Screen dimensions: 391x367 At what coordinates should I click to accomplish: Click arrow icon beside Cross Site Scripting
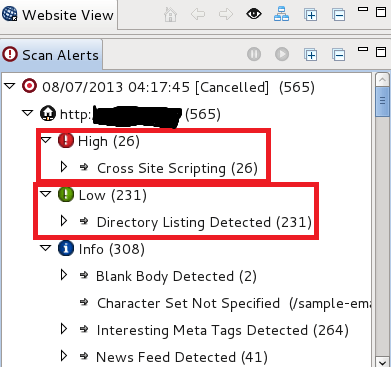tap(84, 167)
